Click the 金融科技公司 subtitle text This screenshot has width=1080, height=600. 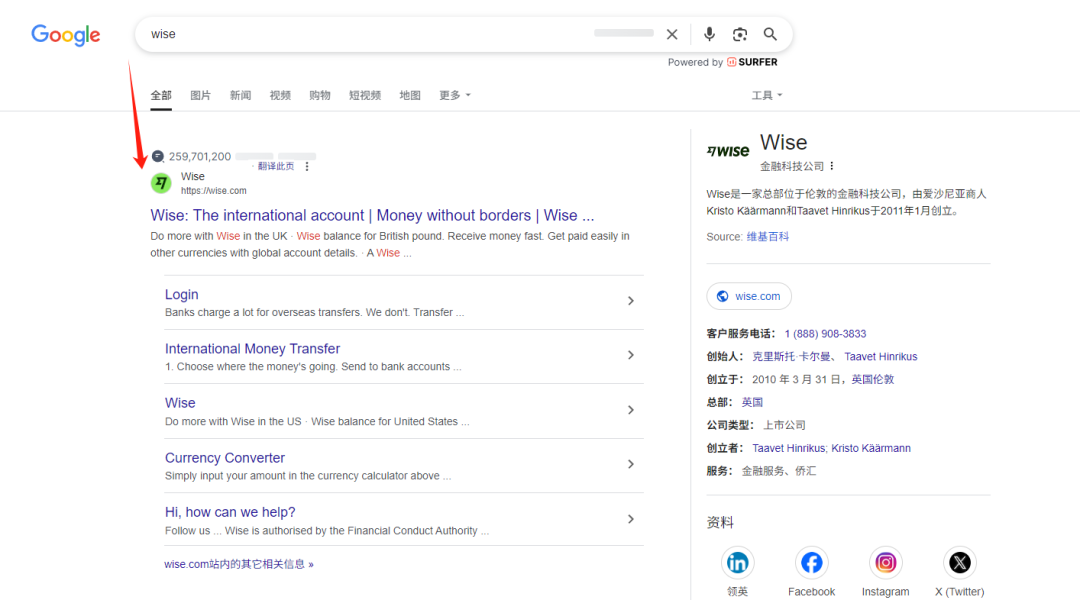point(791,166)
